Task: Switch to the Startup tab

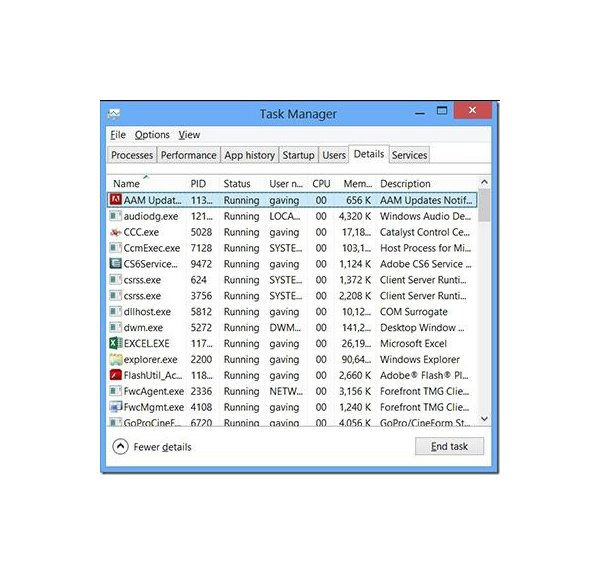Action: coord(298,155)
